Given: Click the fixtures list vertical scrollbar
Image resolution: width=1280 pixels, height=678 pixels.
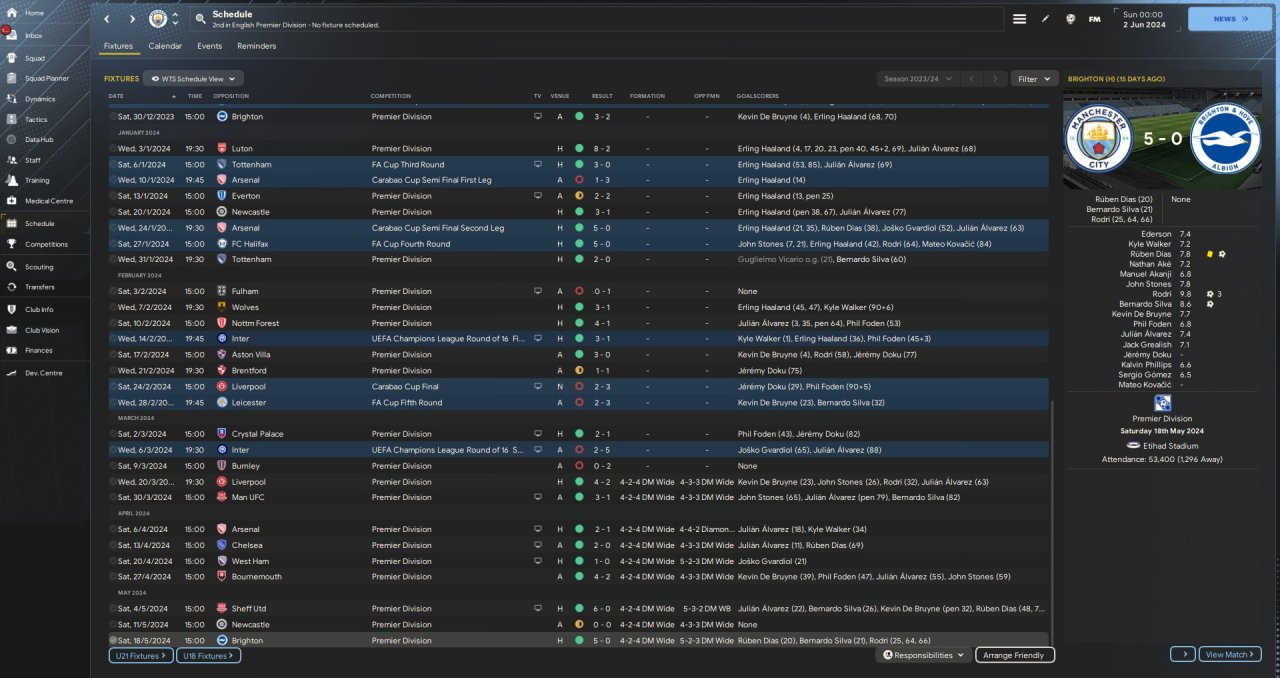Looking at the screenshot, I should [x=1052, y=520].
